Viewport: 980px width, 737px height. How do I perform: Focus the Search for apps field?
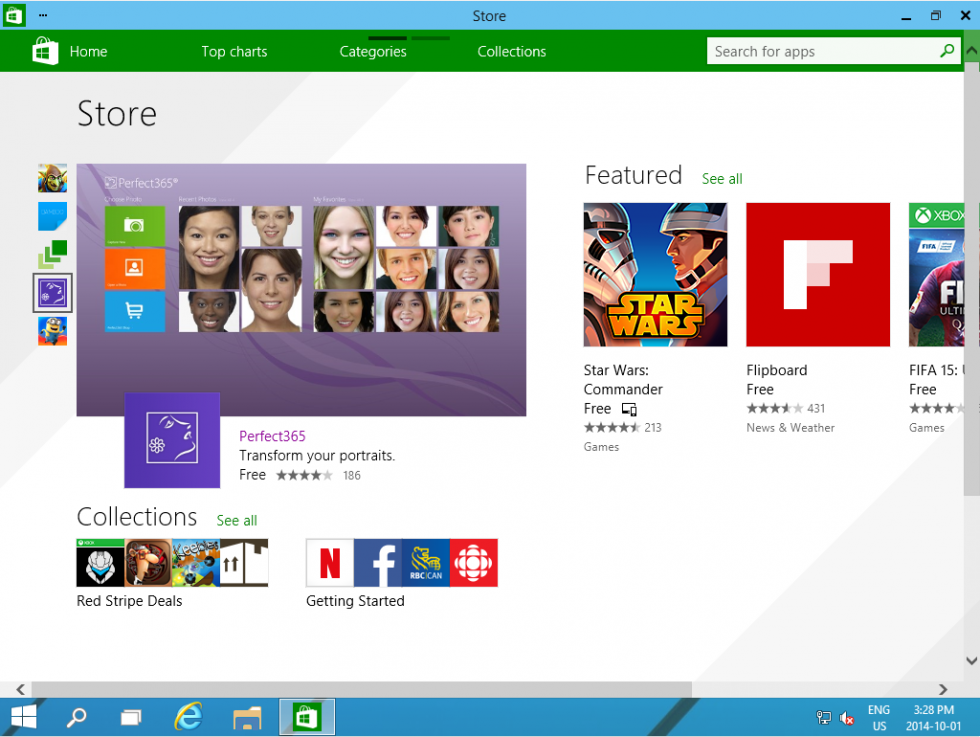[820, 51]
